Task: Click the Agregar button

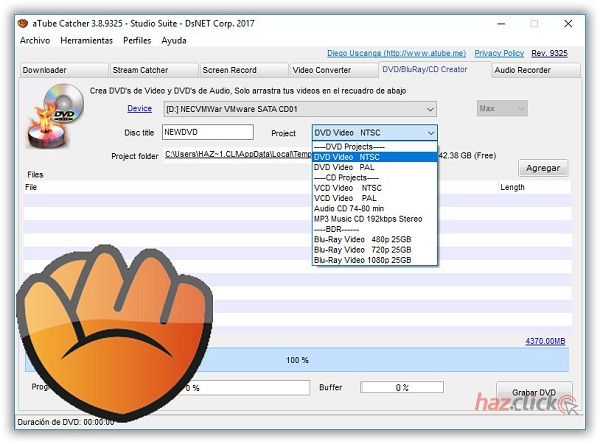Action: 543,168
